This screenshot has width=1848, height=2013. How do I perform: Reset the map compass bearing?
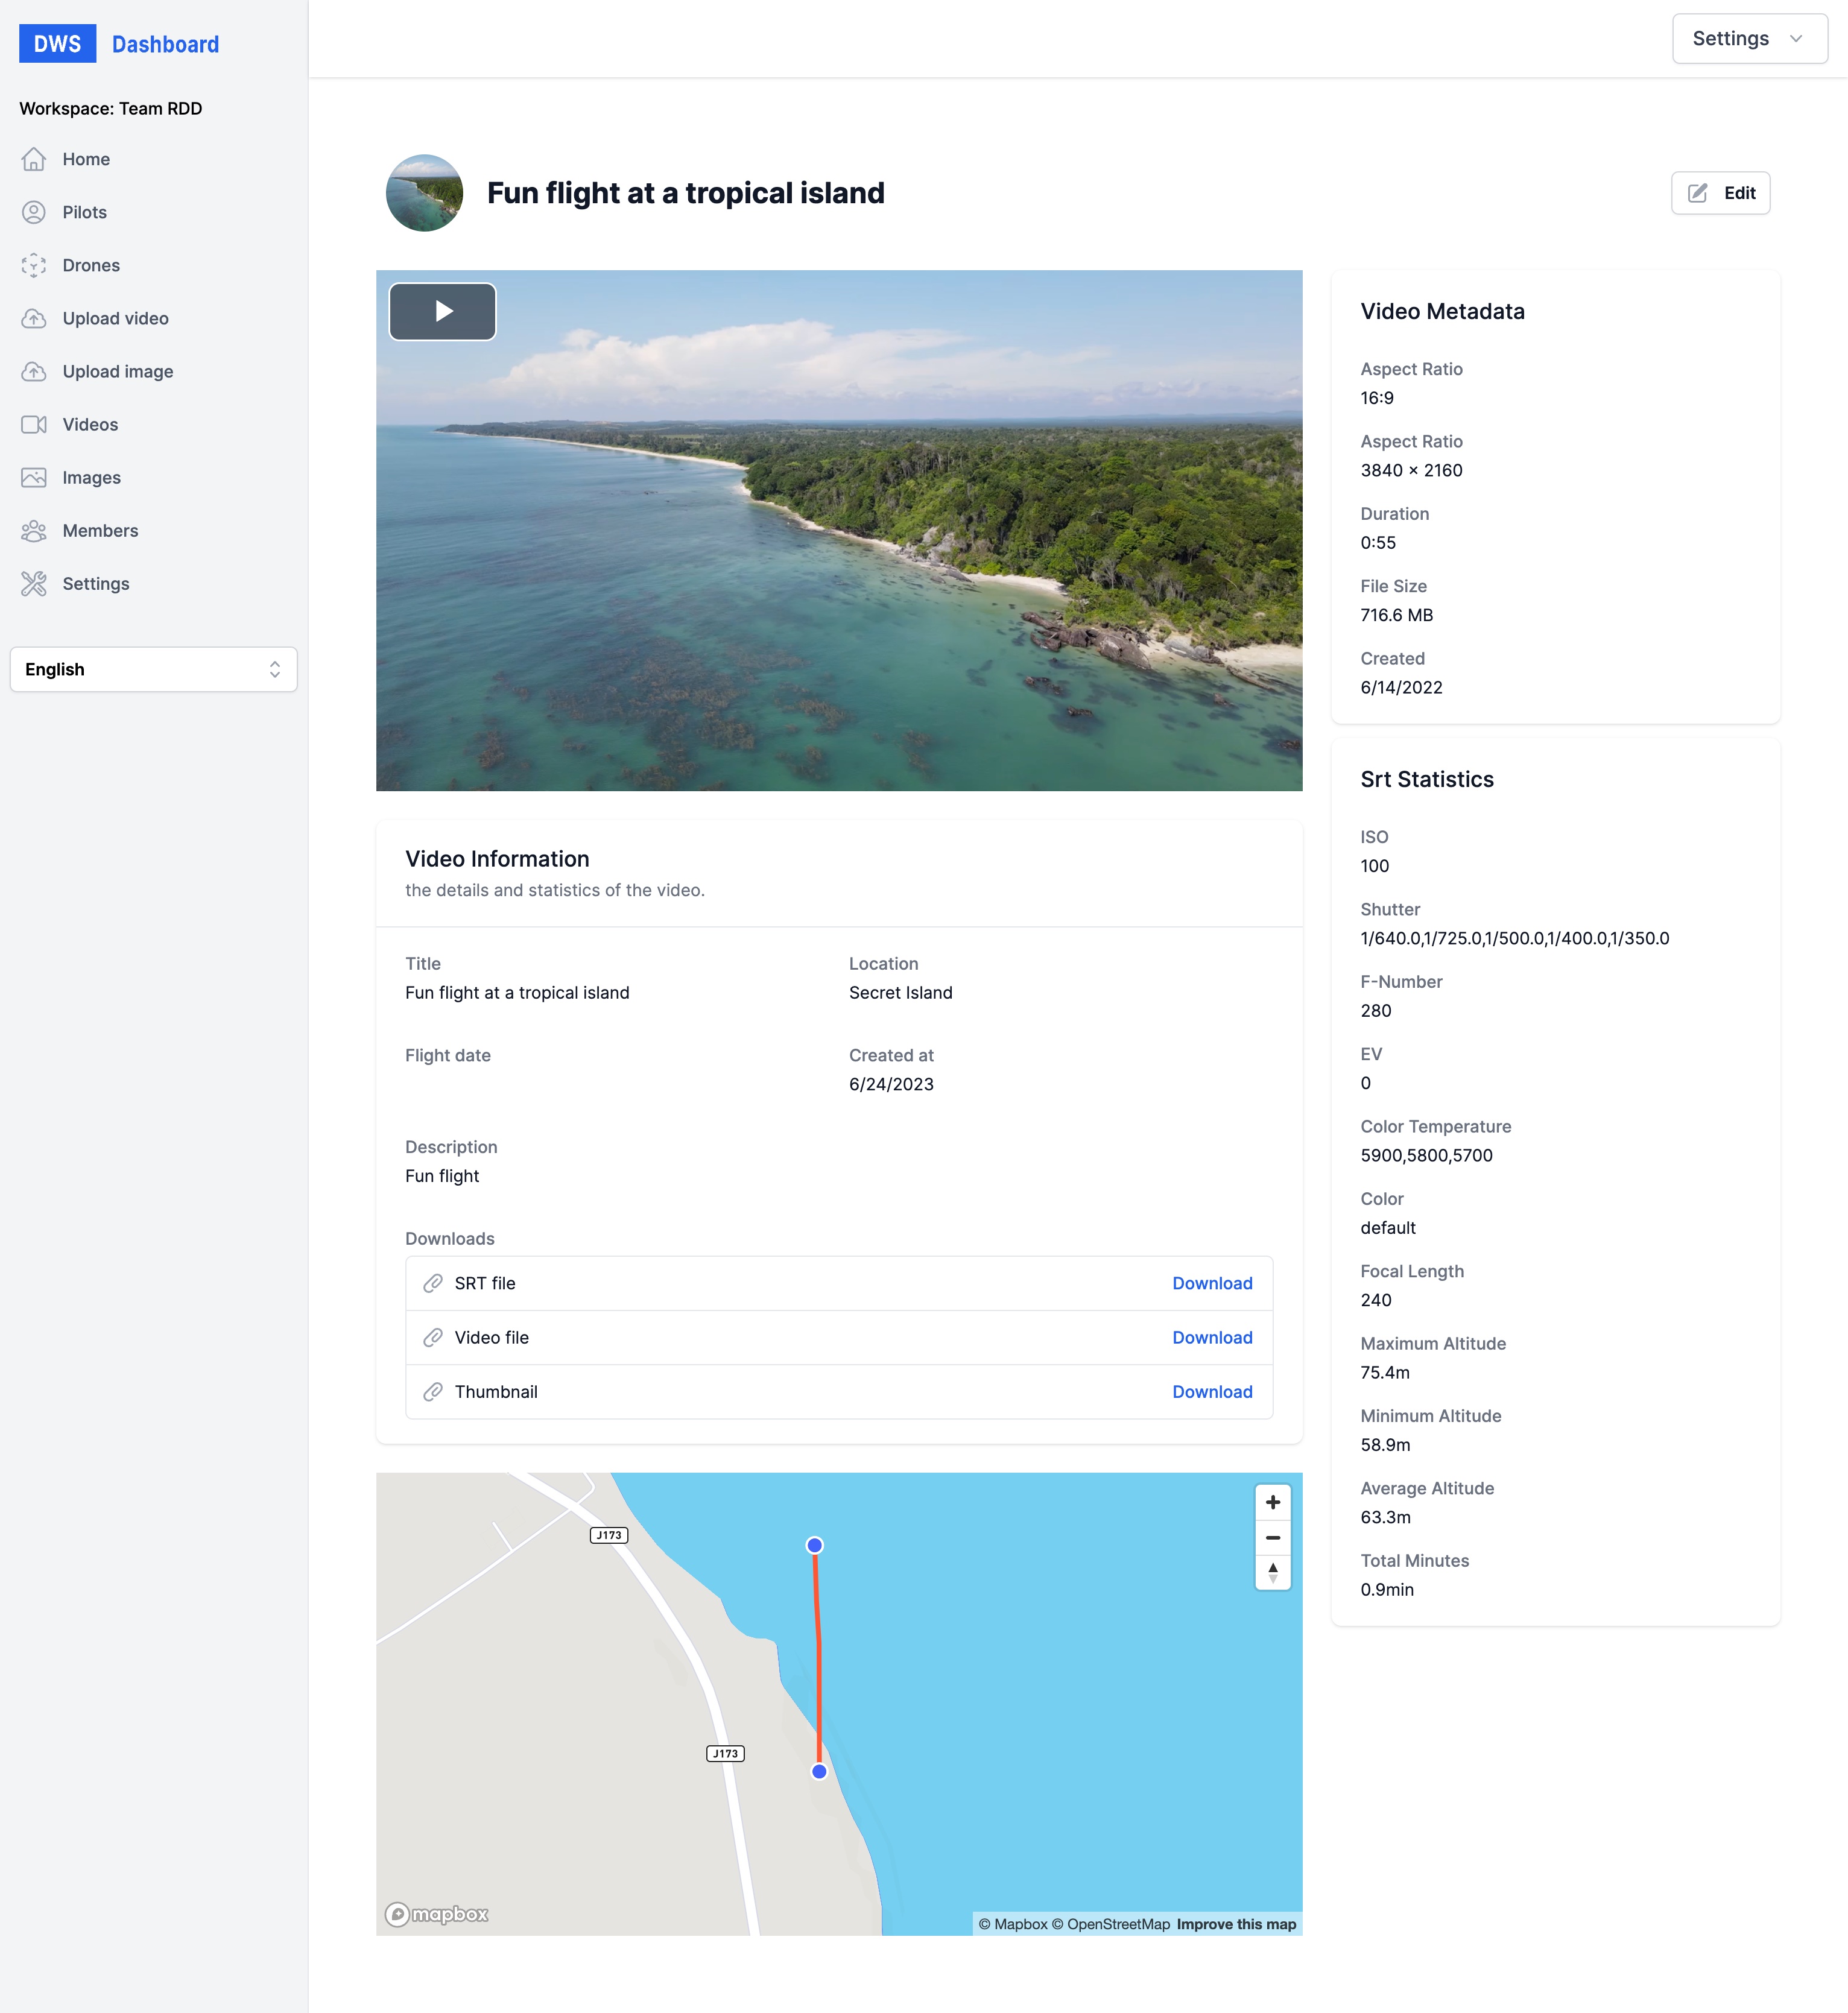[x=1272, y=1572]
